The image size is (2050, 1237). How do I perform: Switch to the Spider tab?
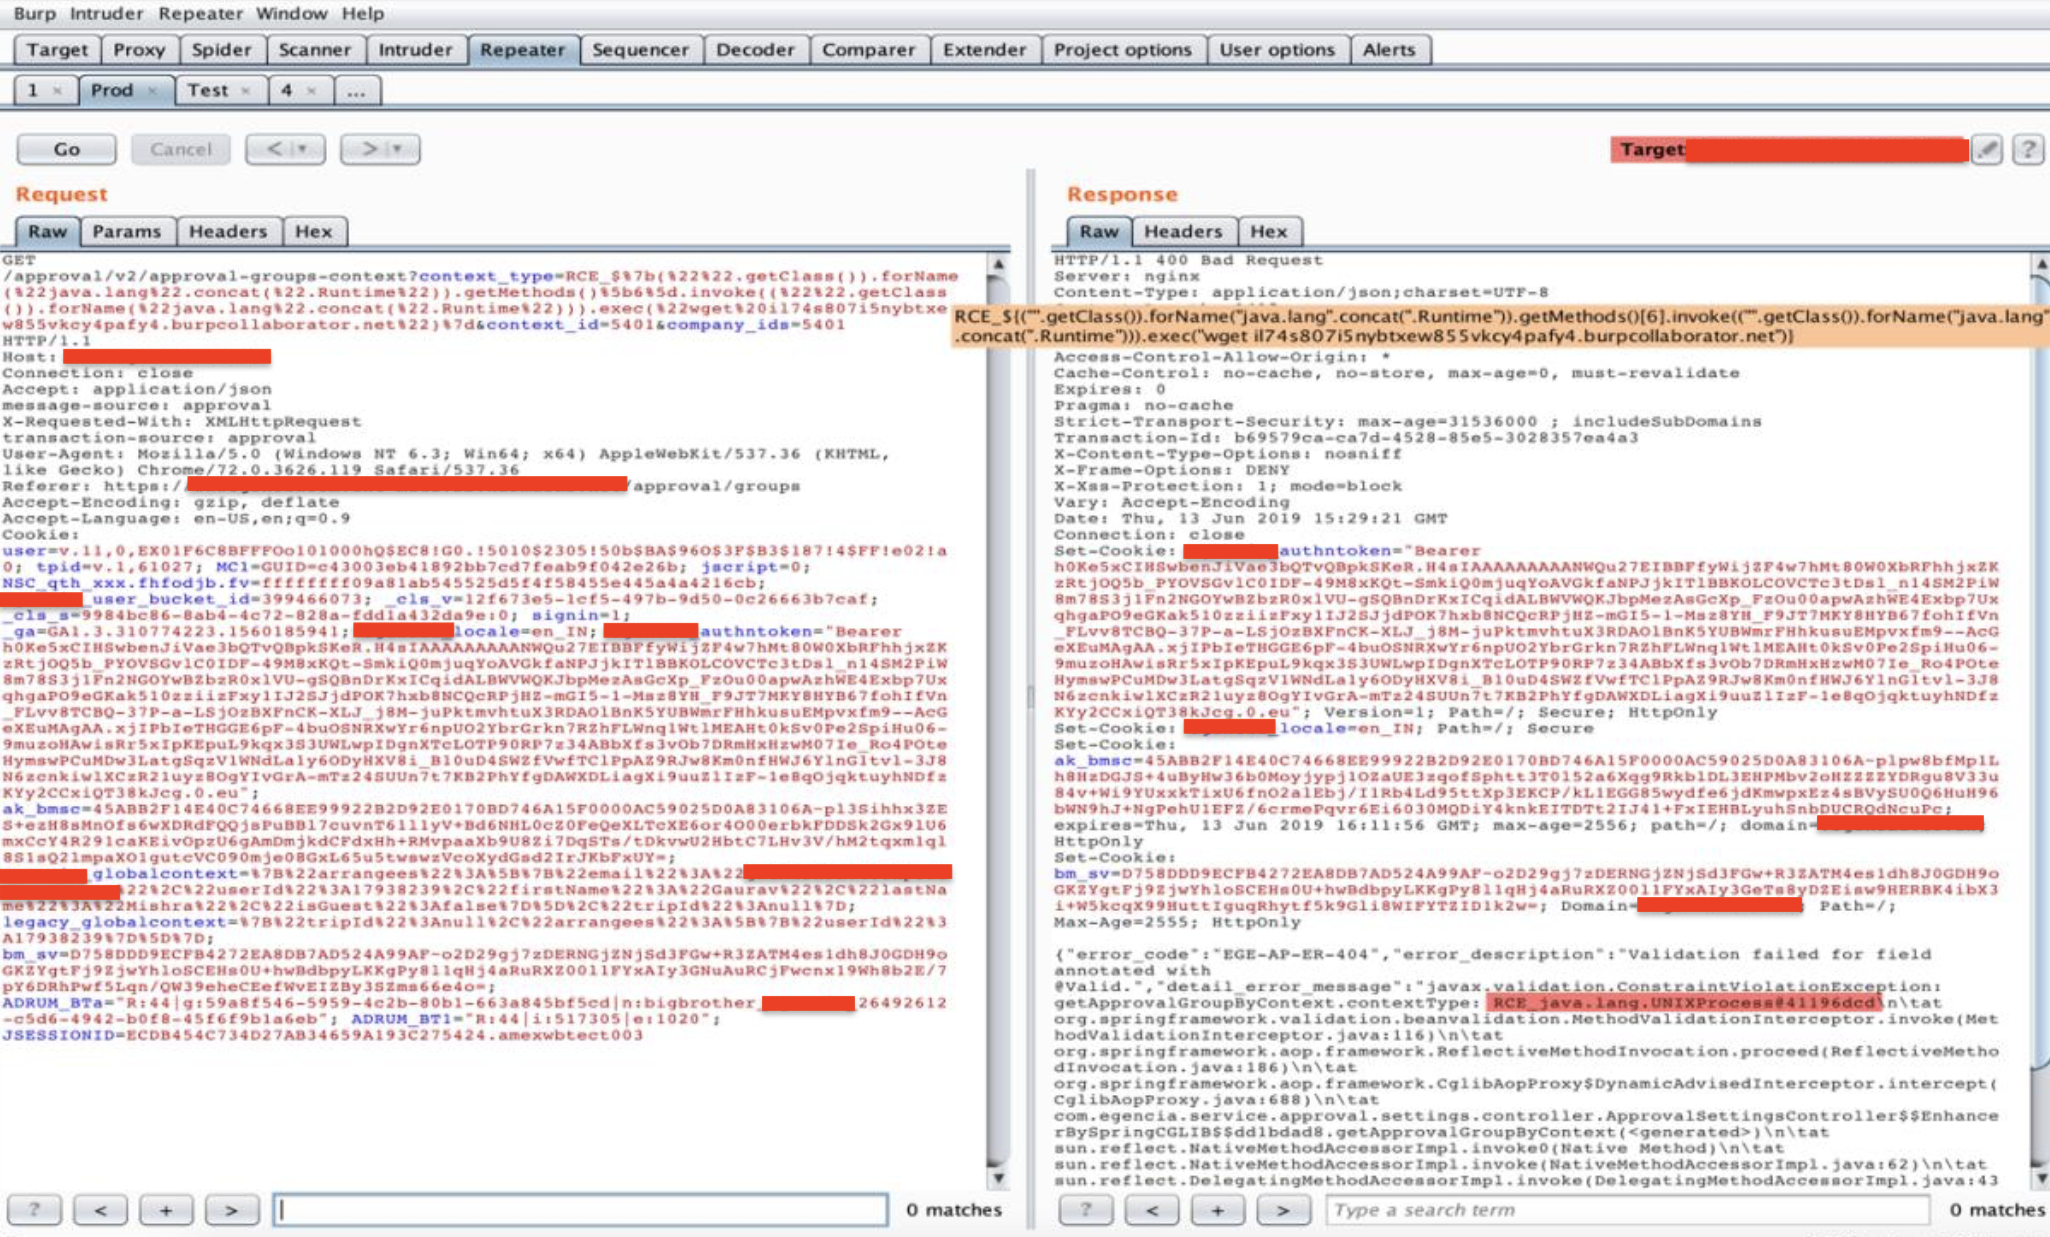pos(222,50)
